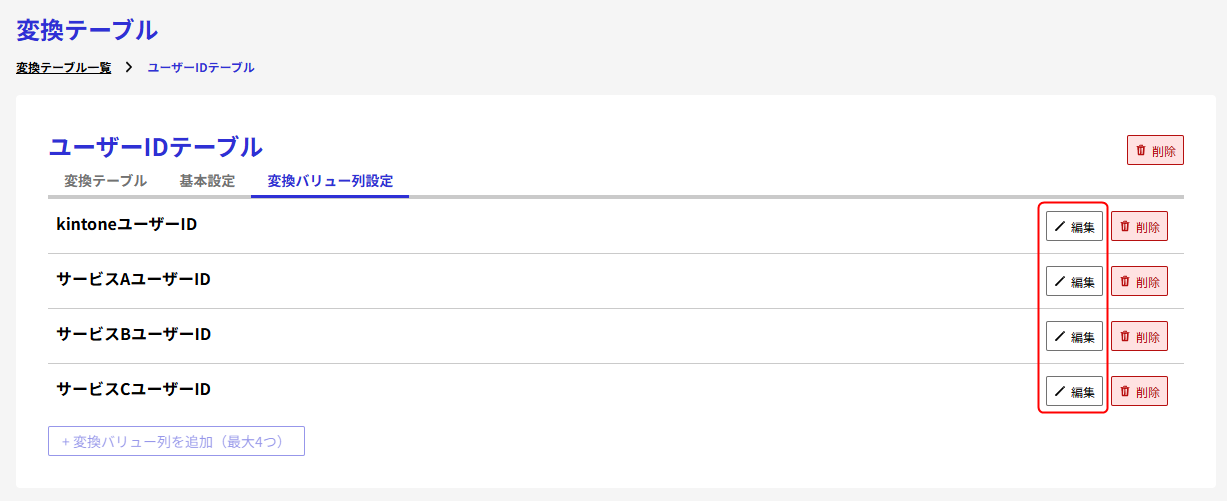Switch to the 変換テーブル tab

[x=105, y=181]
